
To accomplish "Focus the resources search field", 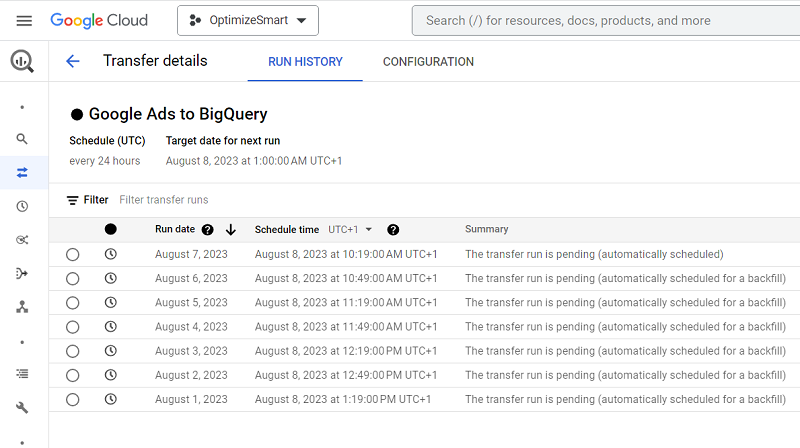I will coord(606,20).
